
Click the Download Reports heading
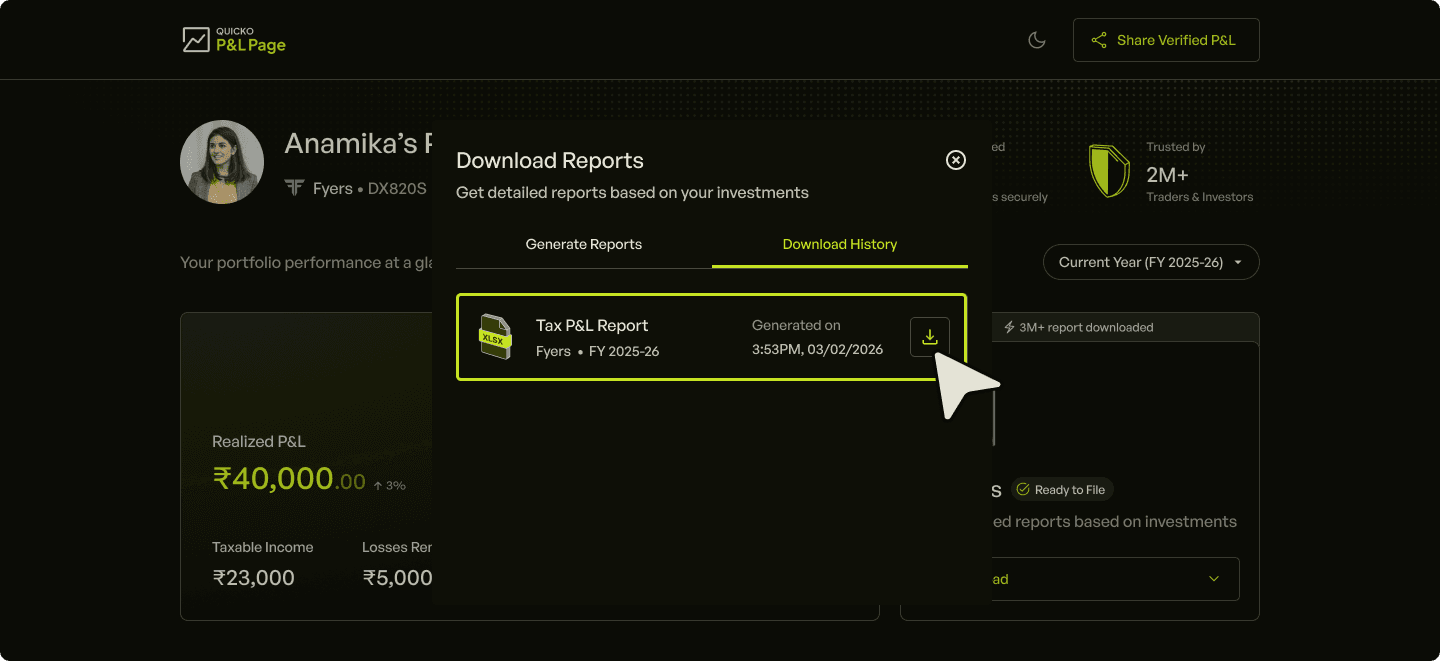pos(550,160)
